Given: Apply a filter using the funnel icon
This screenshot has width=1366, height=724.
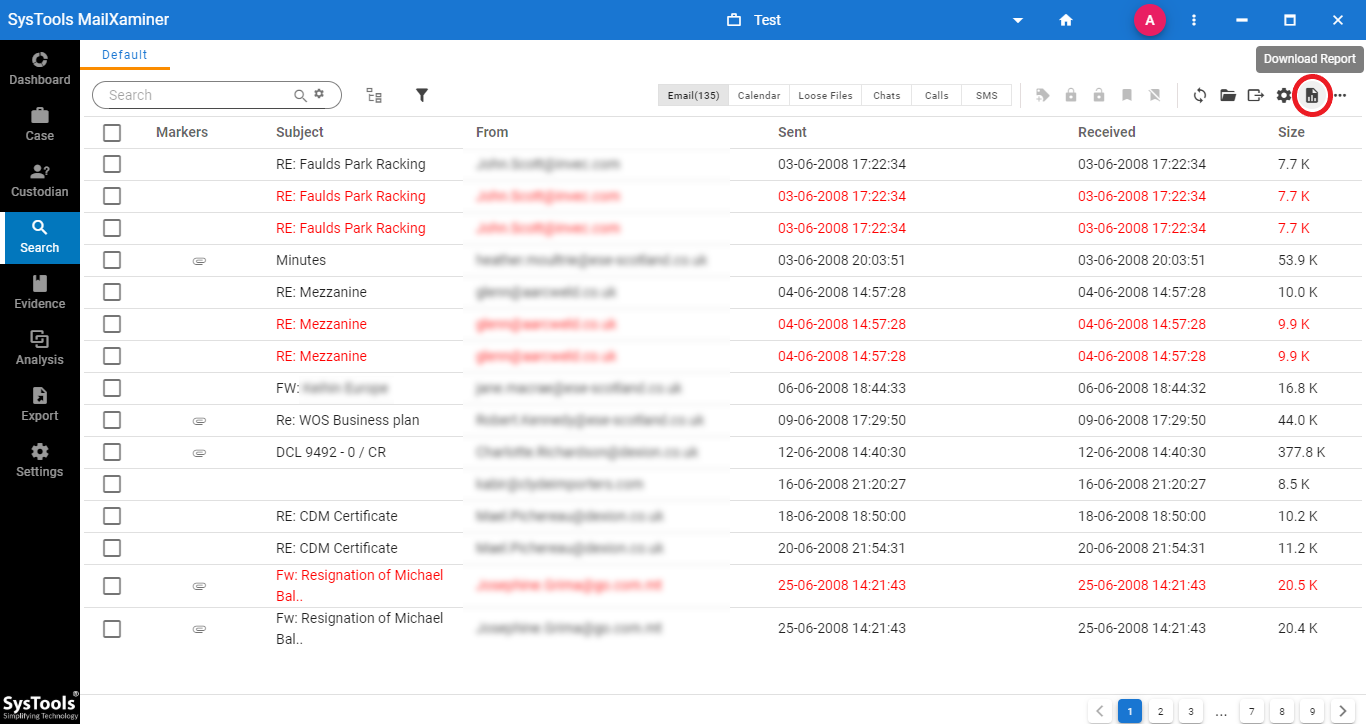Looking at the screenshot, I should pos(421,95).
